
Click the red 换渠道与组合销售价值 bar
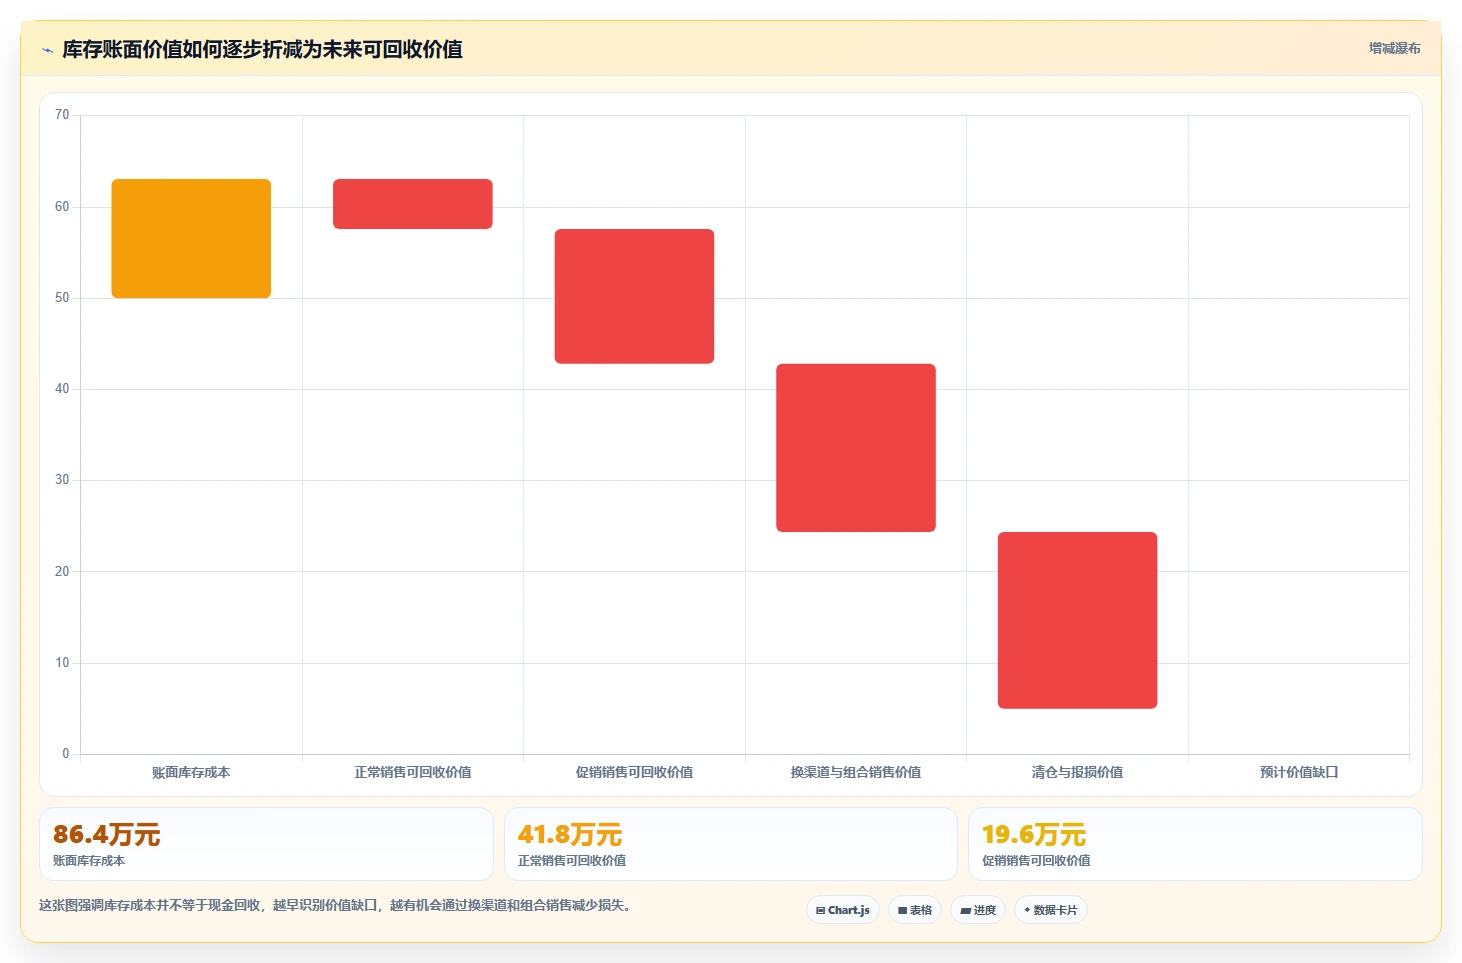856,448
